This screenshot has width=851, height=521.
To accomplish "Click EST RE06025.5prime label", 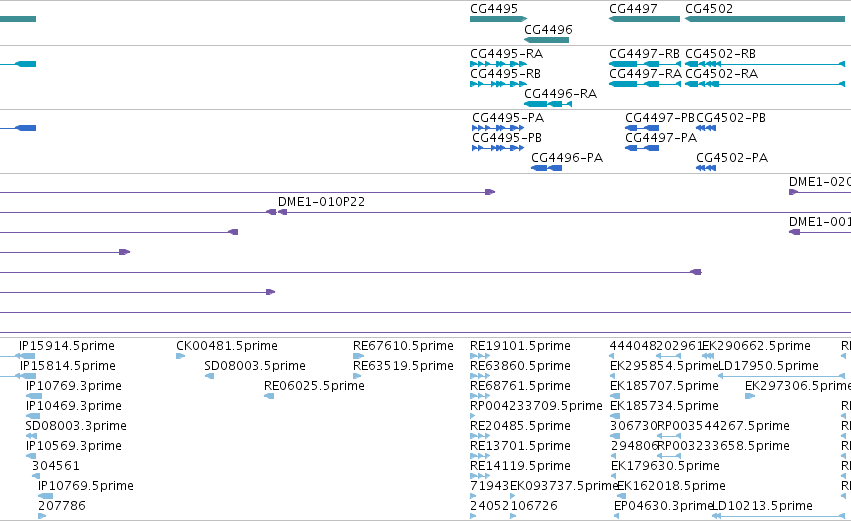I will (x=314, y=386).
